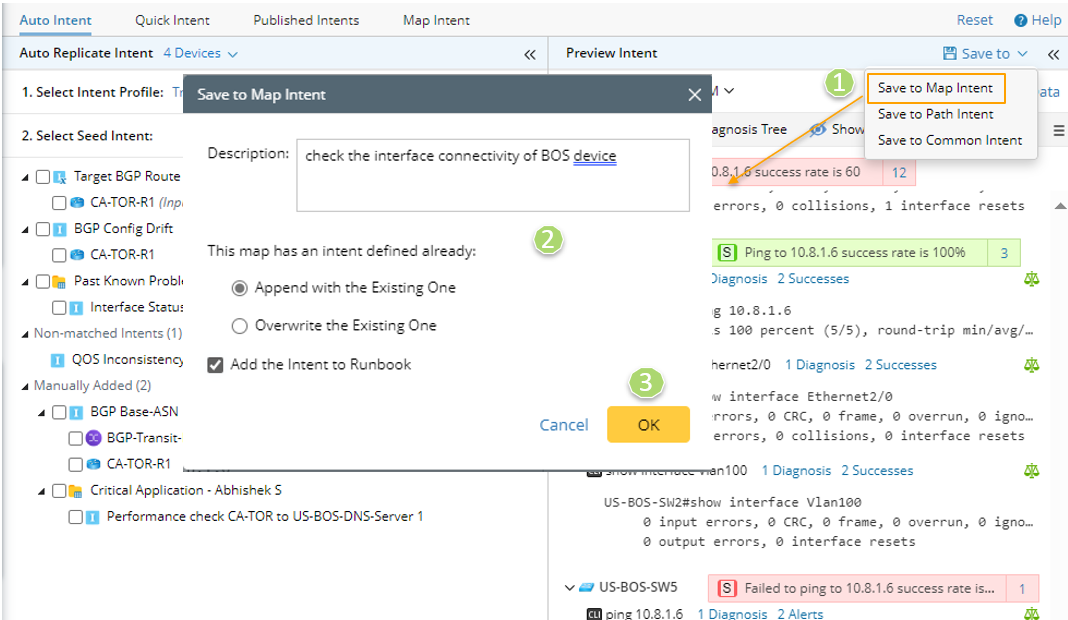Viewport: 1068px width, 620px height.
Task: Collapse the US-BOS-SW5 device section
Action: pyautogui.click(x=569, y=588)
